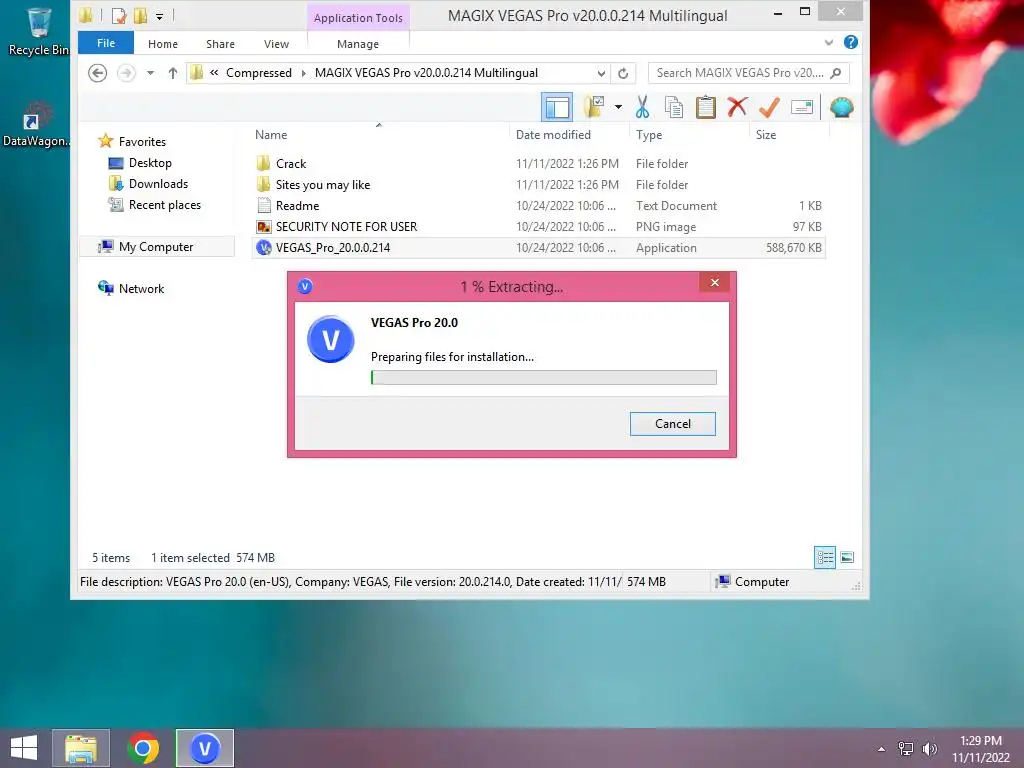1024x768 pixels.
Task: Click the network tray icon
Action: [906, 749]
